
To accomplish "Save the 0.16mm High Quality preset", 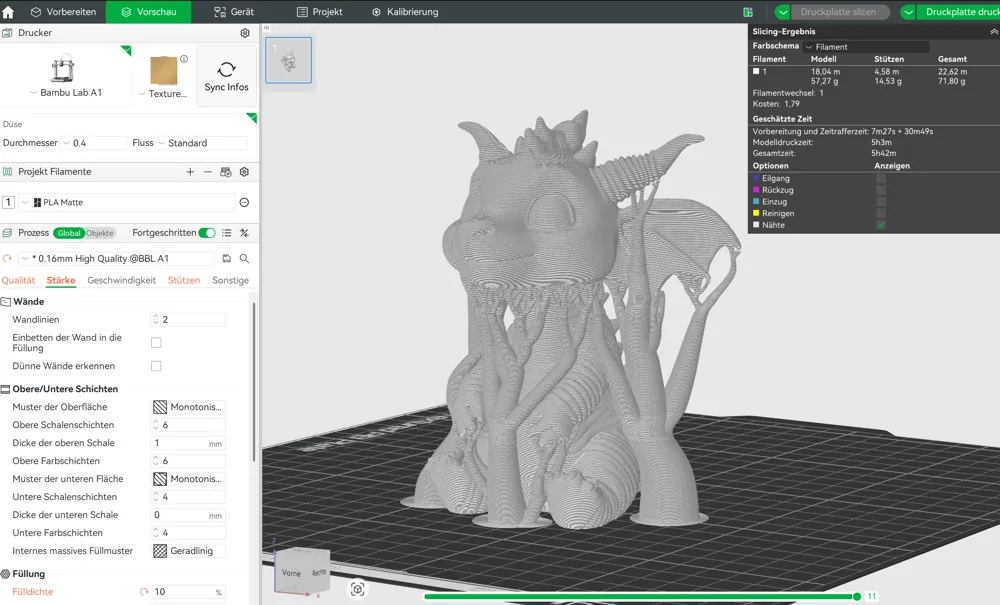I will 226,258.
